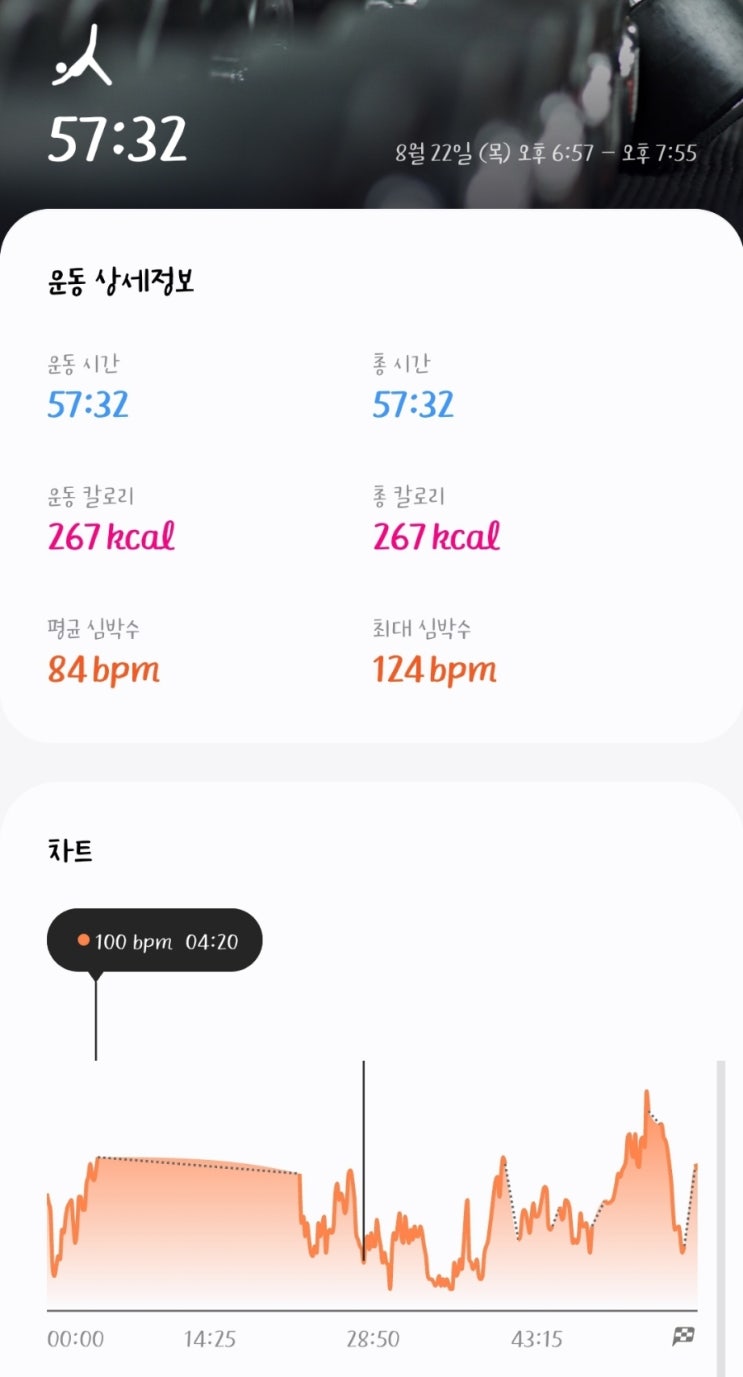This screenshot has width=743, height=1377.
Task: Tap the workout date and time range text
Action: [x=546, y=154]
